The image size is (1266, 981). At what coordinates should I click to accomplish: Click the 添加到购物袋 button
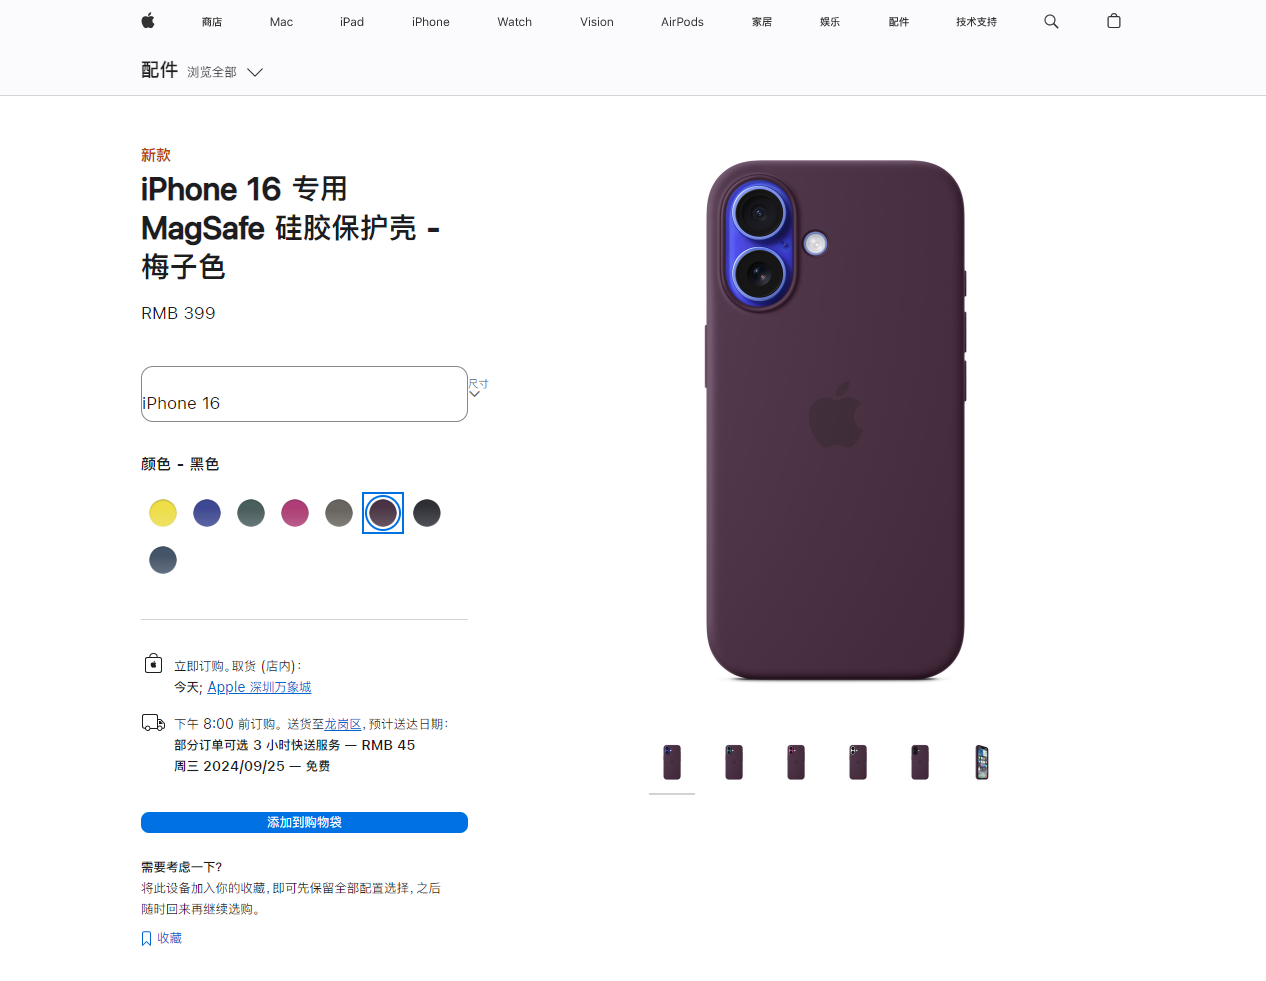(x=304, y=822)
